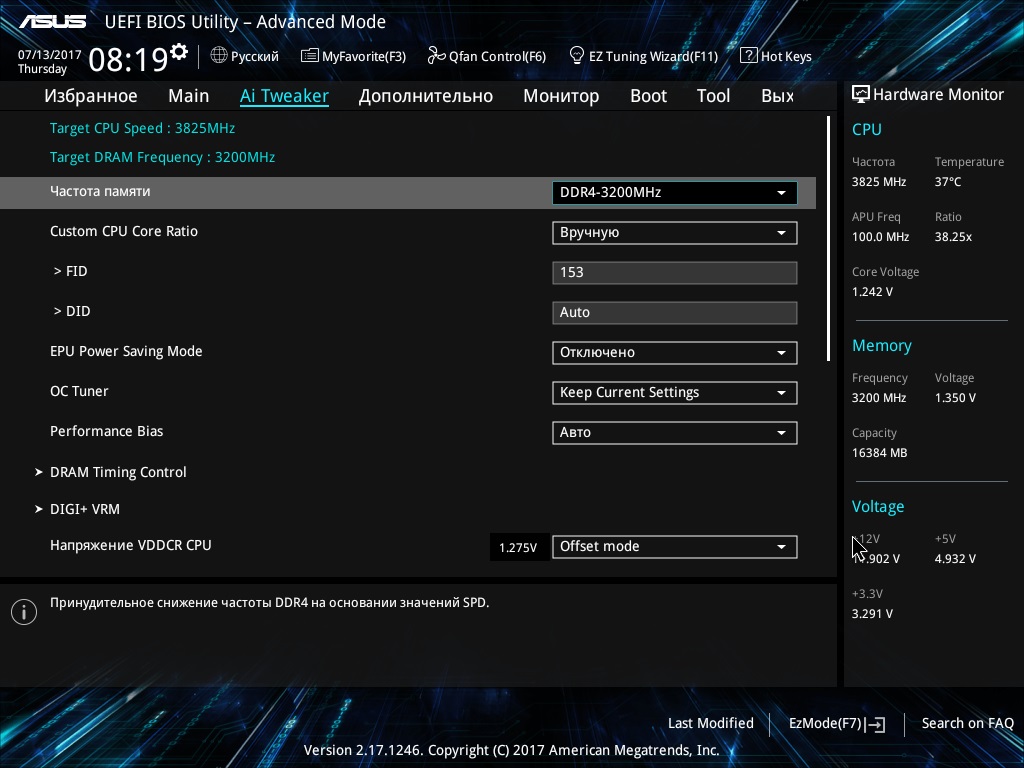Click the 07/13/2017 date text

pos(50,55)
